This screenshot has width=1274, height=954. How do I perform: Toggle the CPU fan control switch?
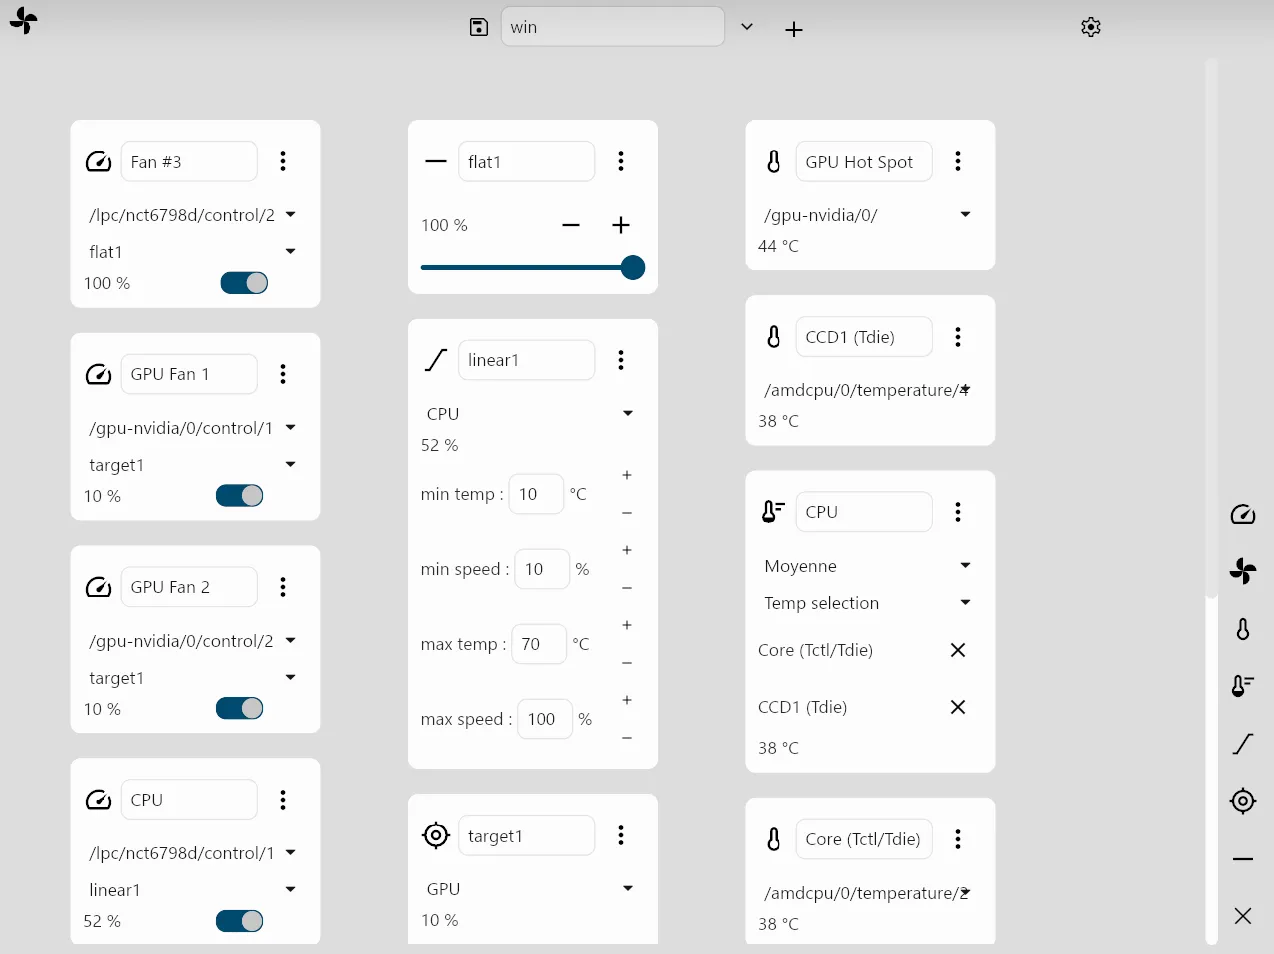[x=240, y=921]
